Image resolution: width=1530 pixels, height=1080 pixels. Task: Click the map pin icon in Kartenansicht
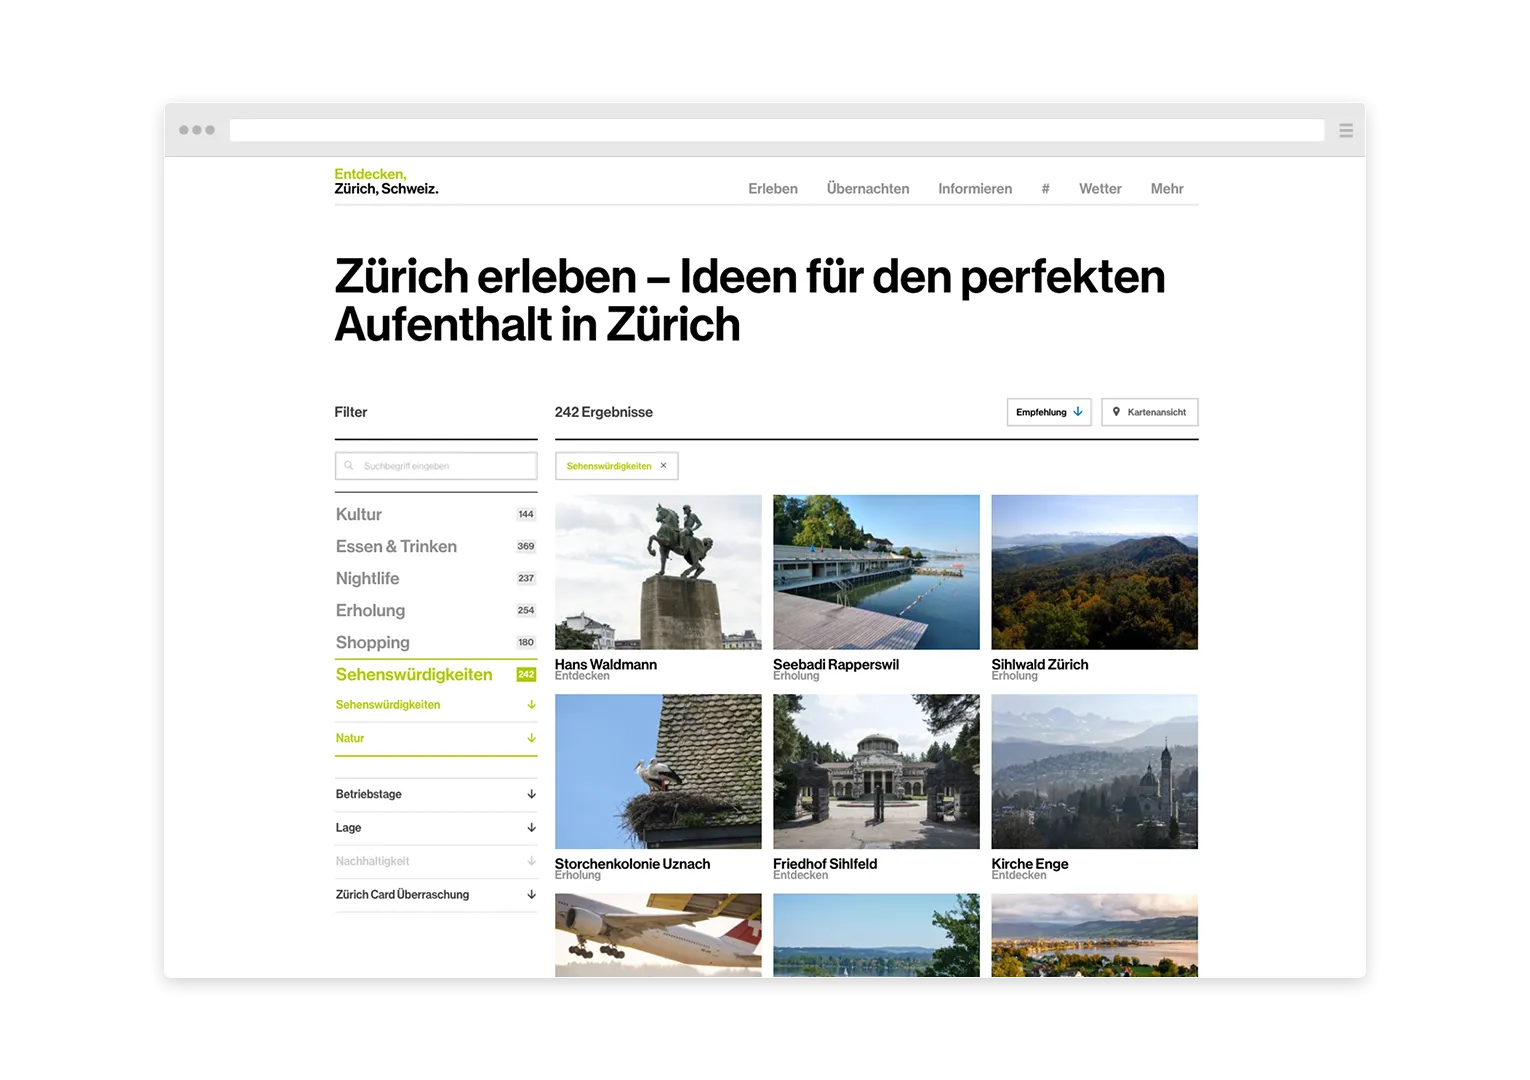click(x=1116, y=412)
